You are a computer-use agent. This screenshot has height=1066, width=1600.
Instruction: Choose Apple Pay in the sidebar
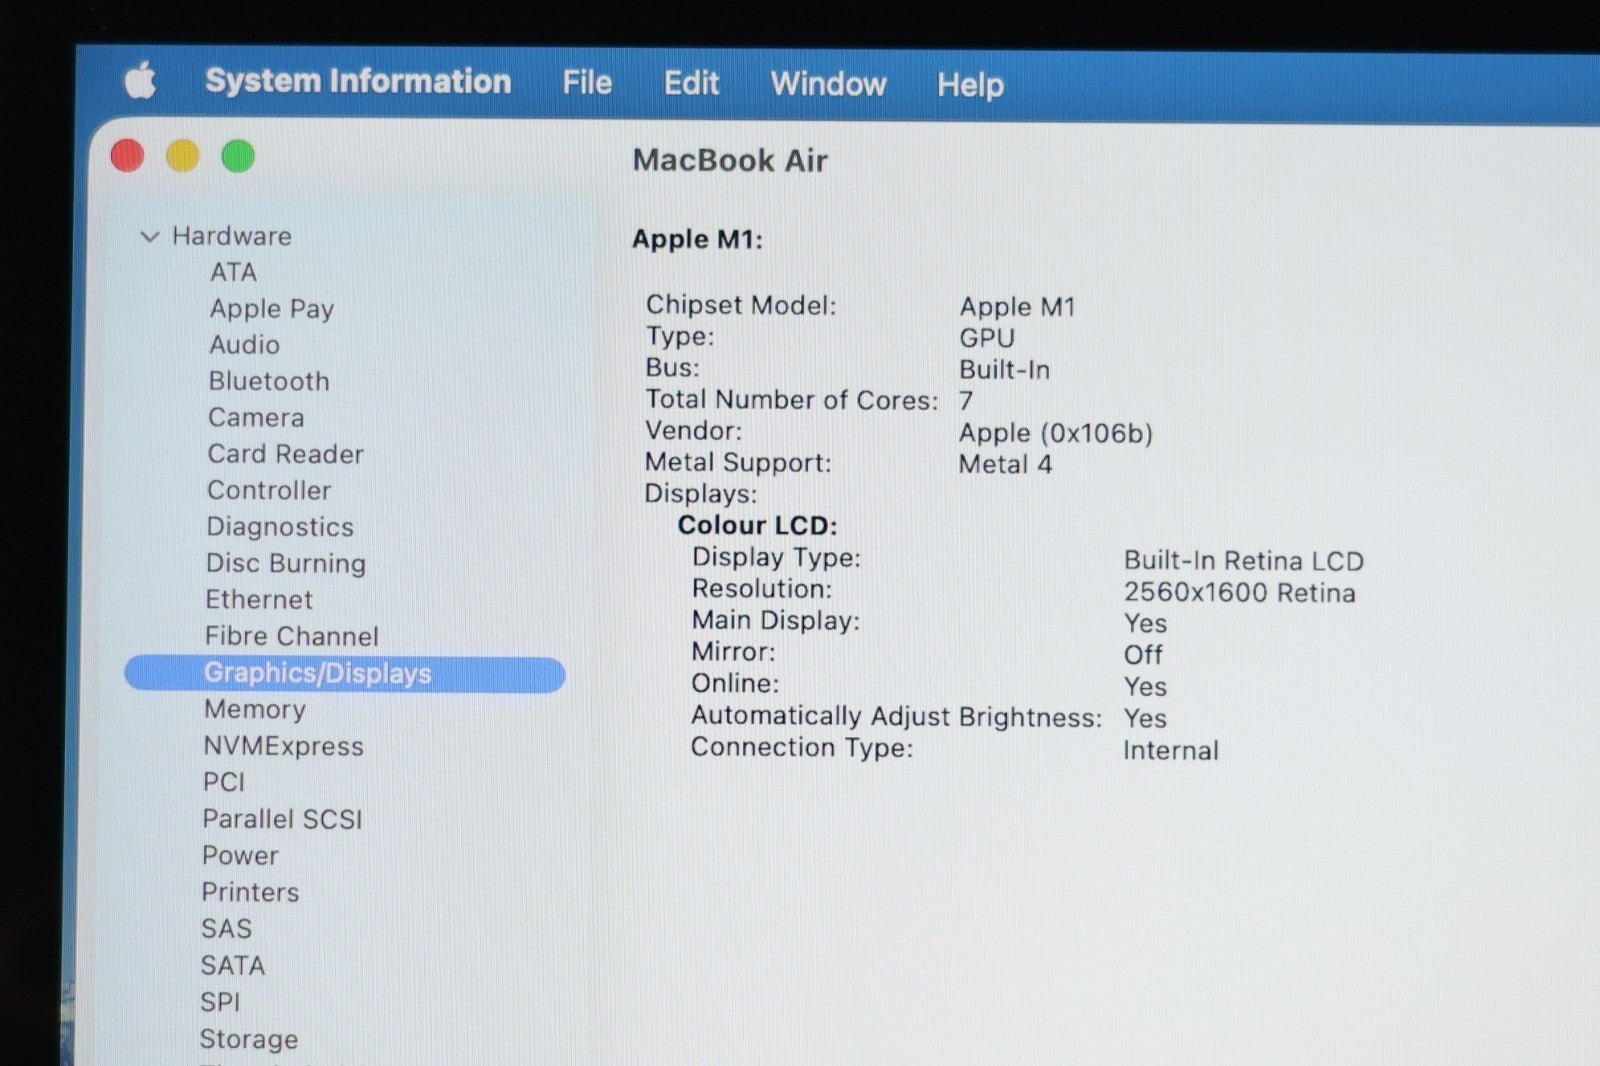271,309
